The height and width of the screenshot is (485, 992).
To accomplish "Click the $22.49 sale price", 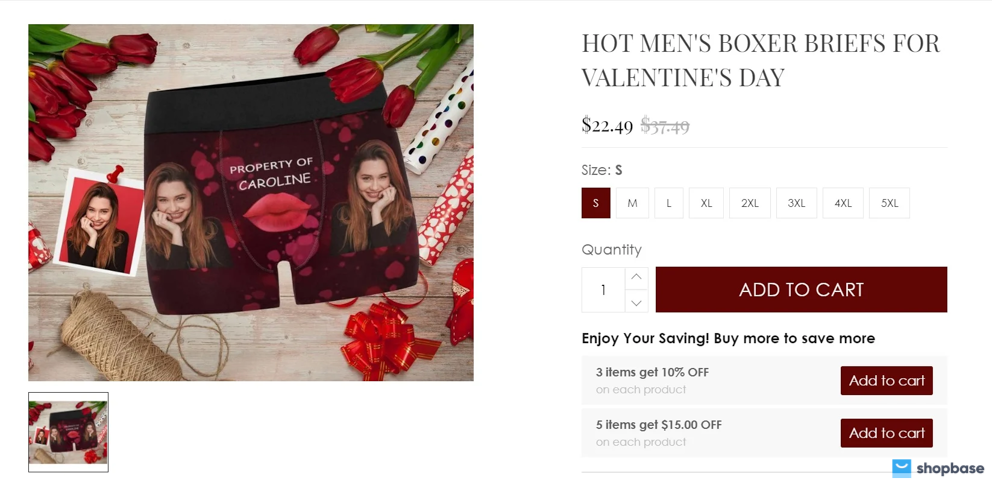I will [x=607, y=125].
